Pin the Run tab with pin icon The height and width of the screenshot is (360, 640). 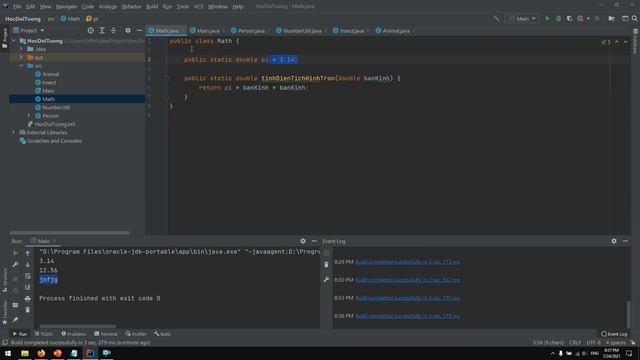tap(16, 320)
